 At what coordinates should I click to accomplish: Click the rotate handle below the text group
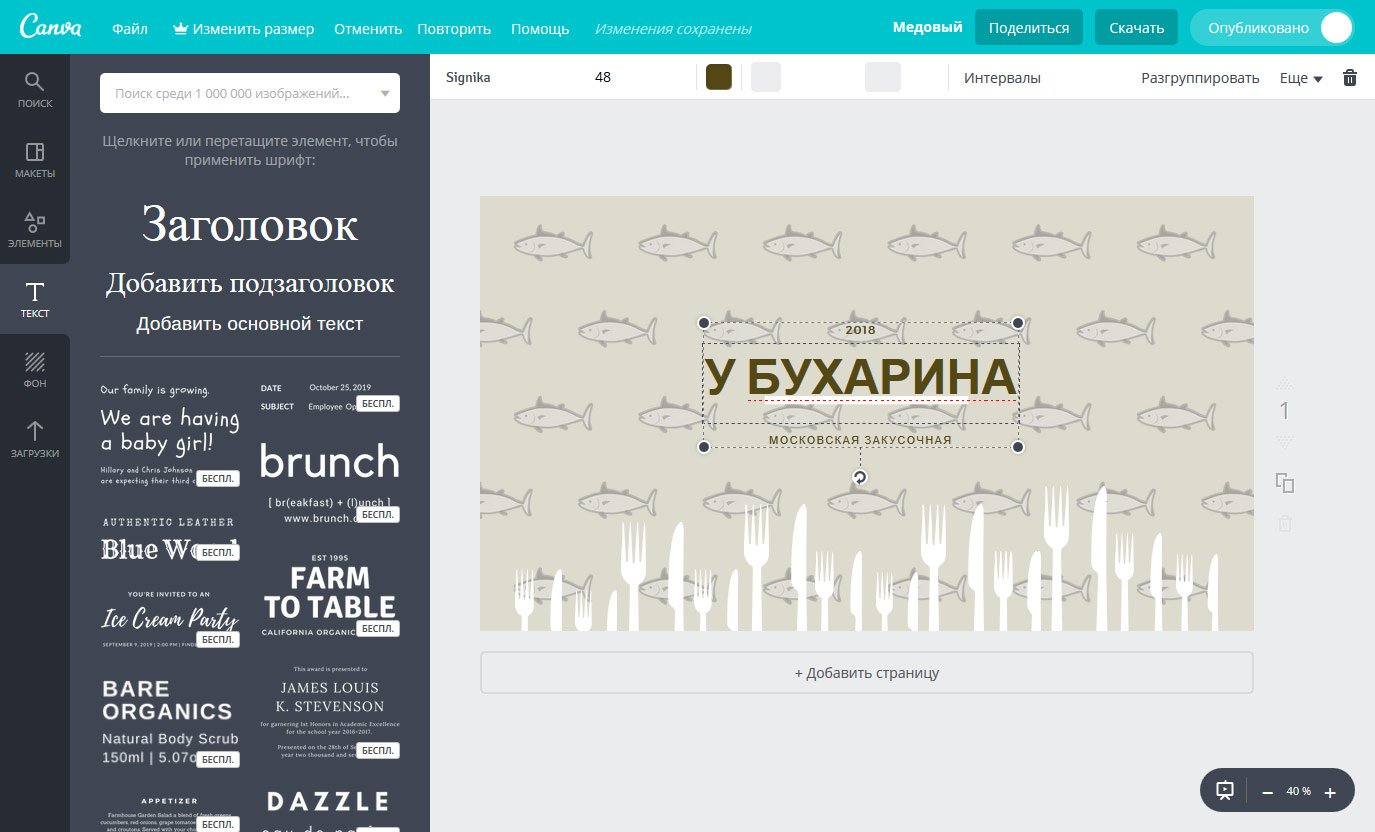coord(859,478)
